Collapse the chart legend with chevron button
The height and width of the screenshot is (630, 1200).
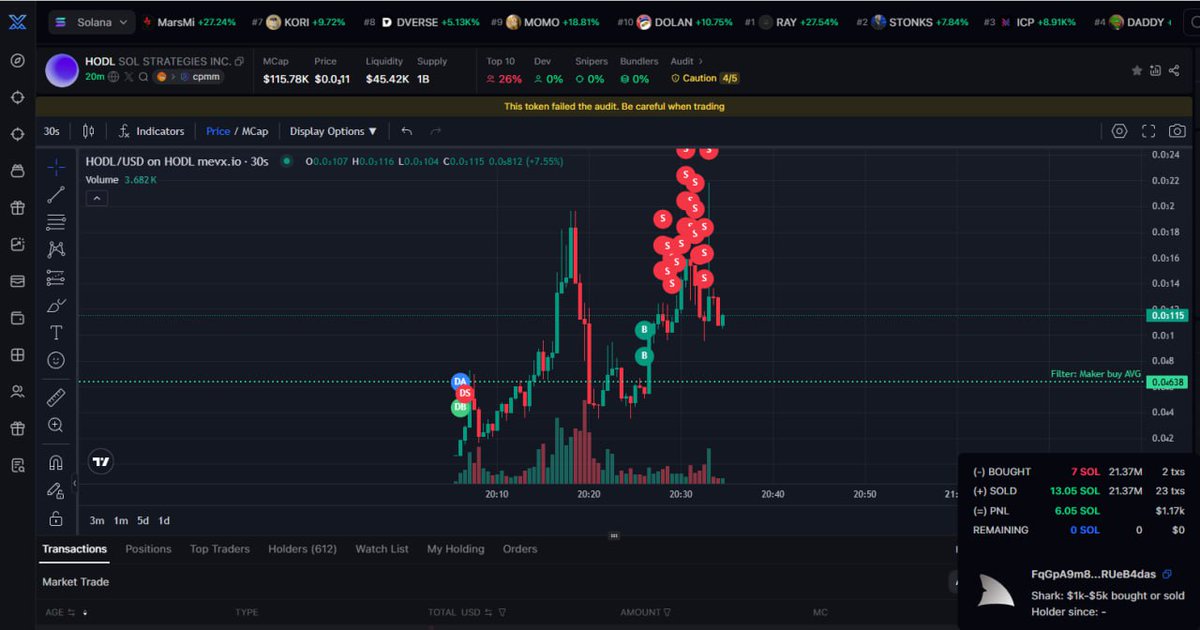click(96, 199)
